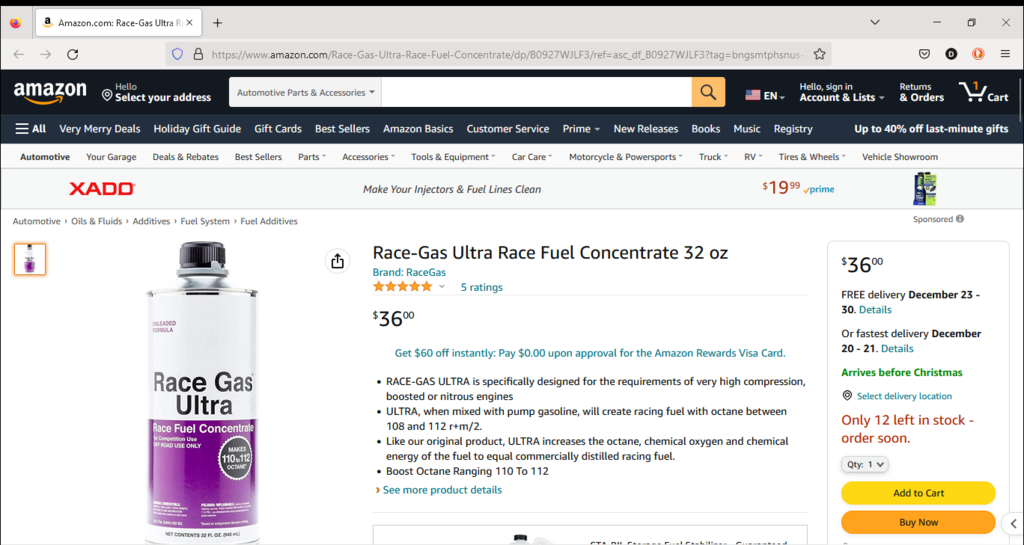Click the orange search magnifier button
1024x545 pixels.
707,93
